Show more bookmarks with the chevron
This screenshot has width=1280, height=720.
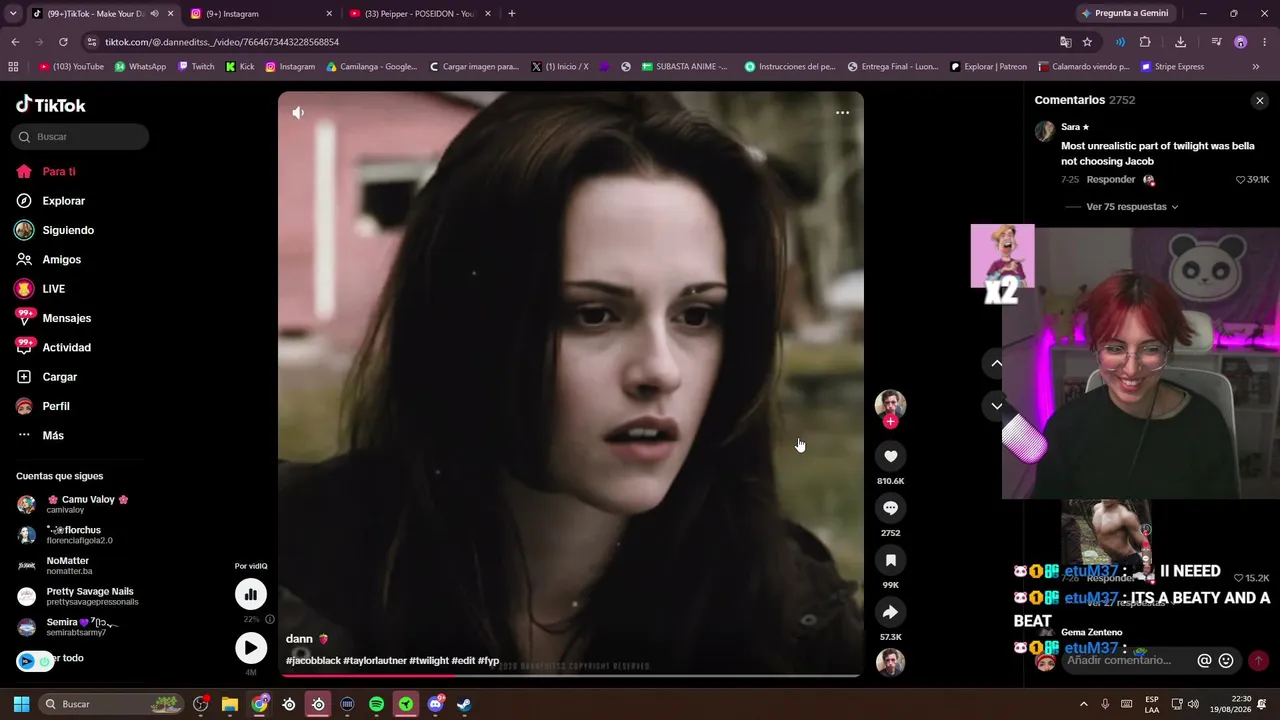1256,67
